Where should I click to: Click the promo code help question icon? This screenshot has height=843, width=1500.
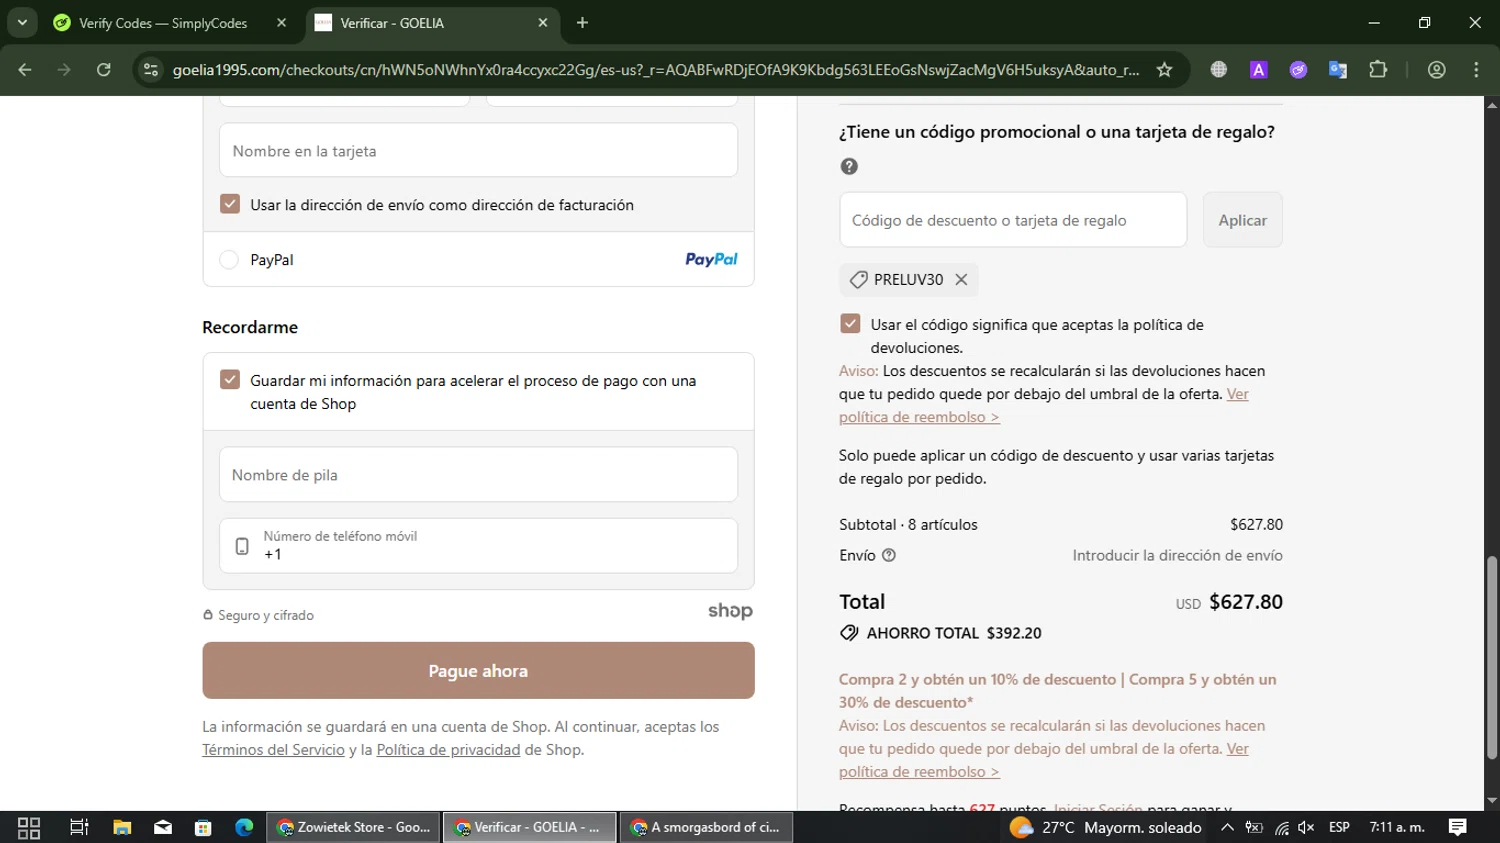(849, 167)
